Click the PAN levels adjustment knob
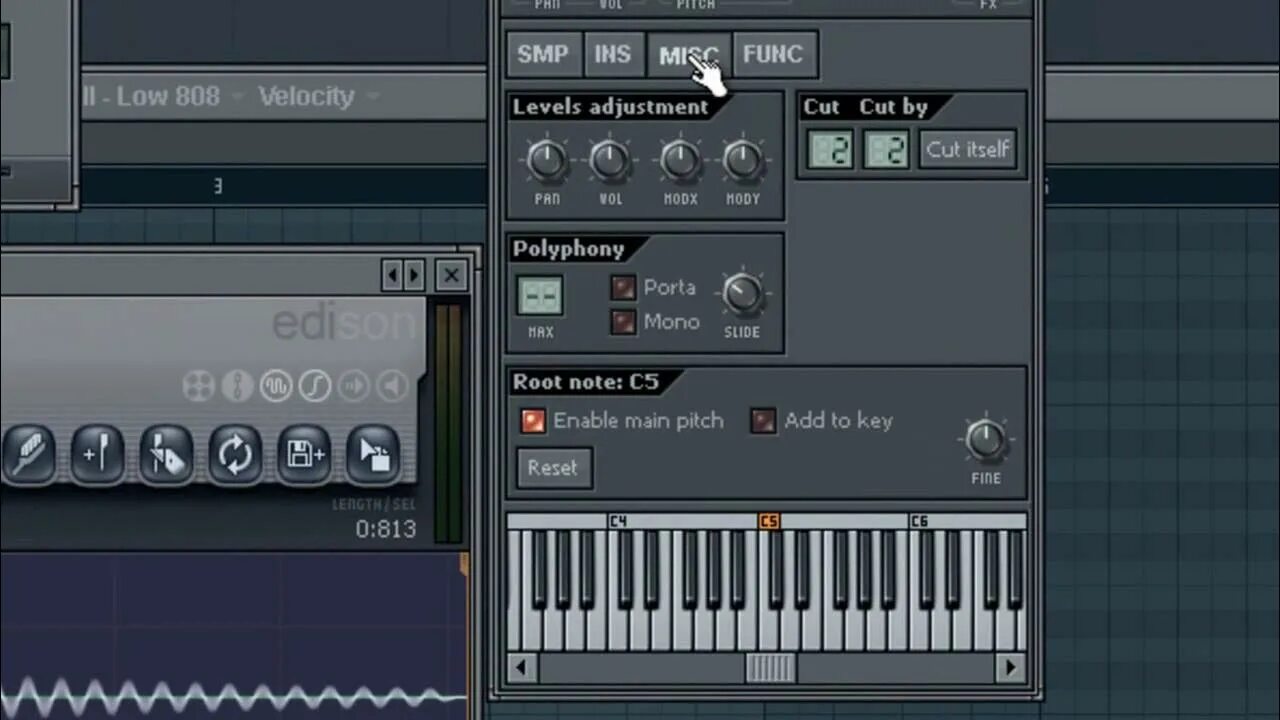 click(546, 160)
